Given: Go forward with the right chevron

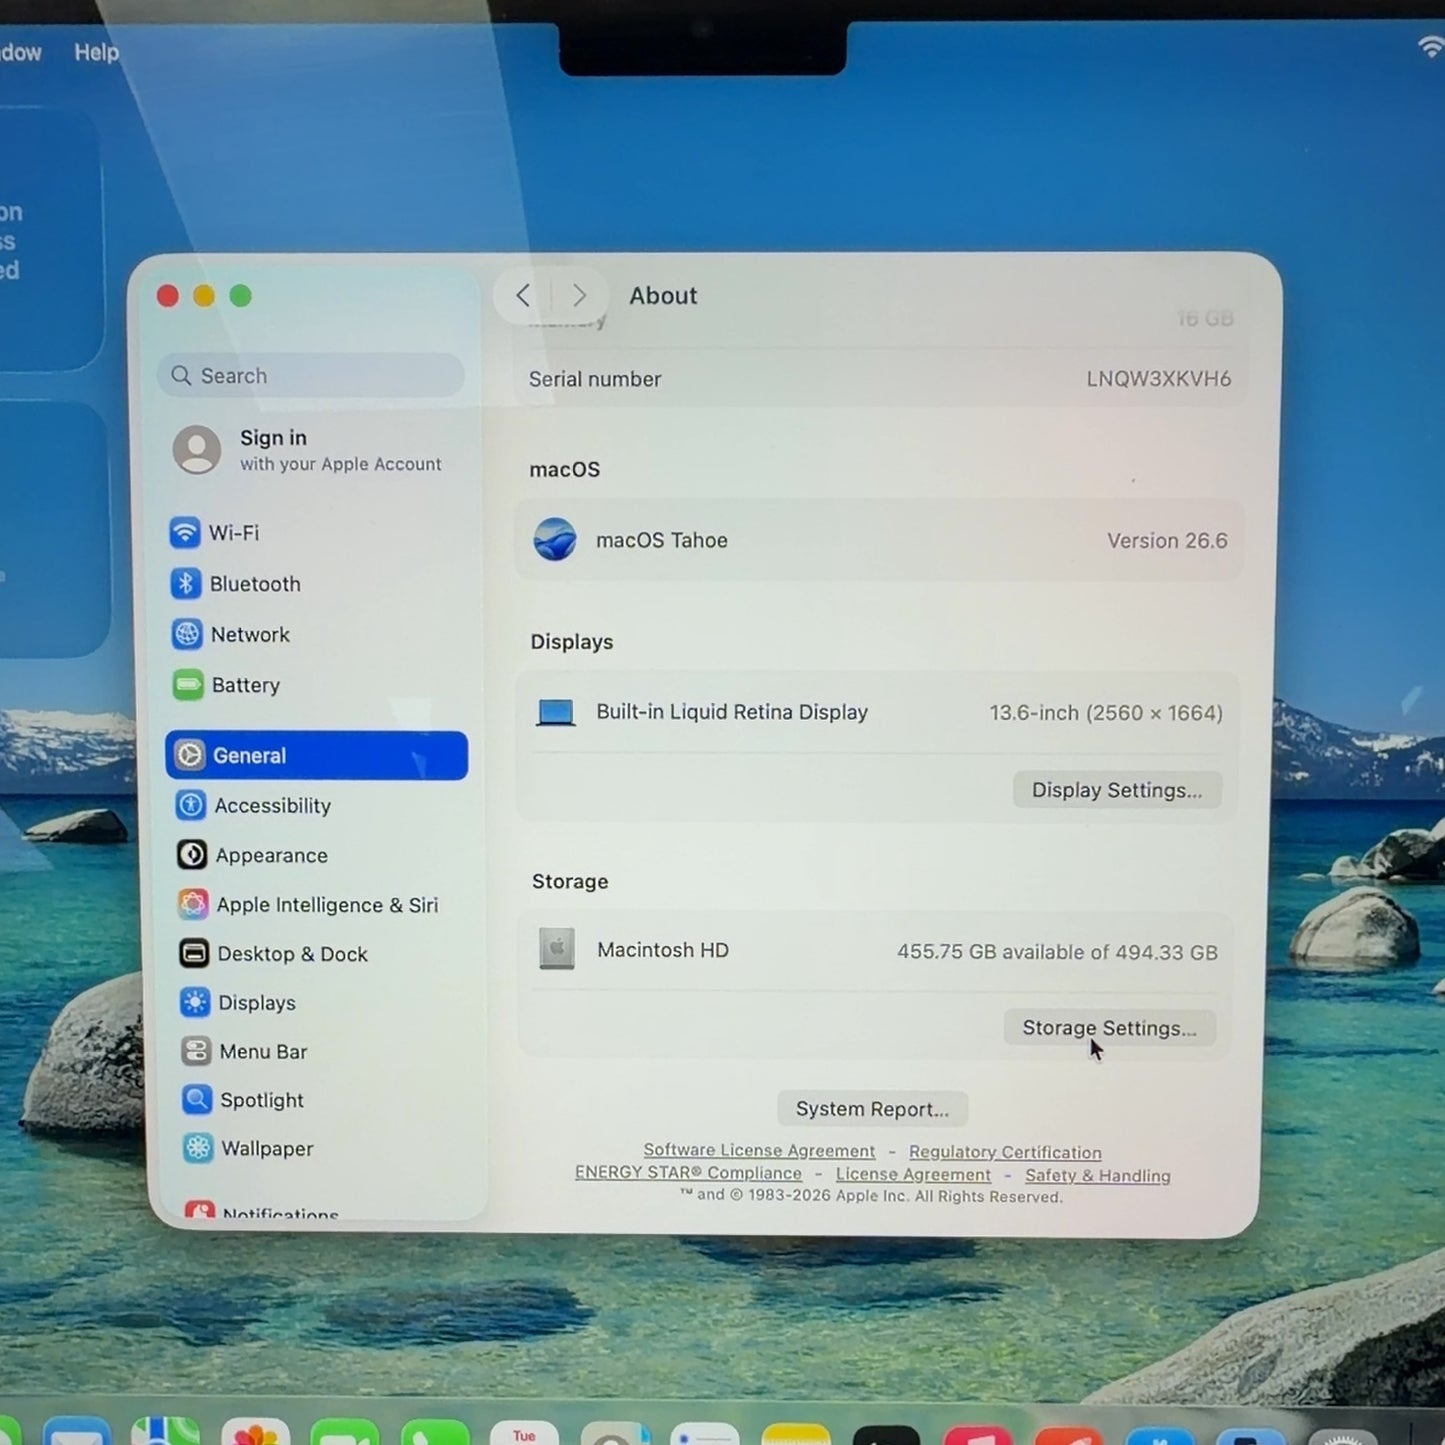Looking at the screenshot, I should [579, 295].
